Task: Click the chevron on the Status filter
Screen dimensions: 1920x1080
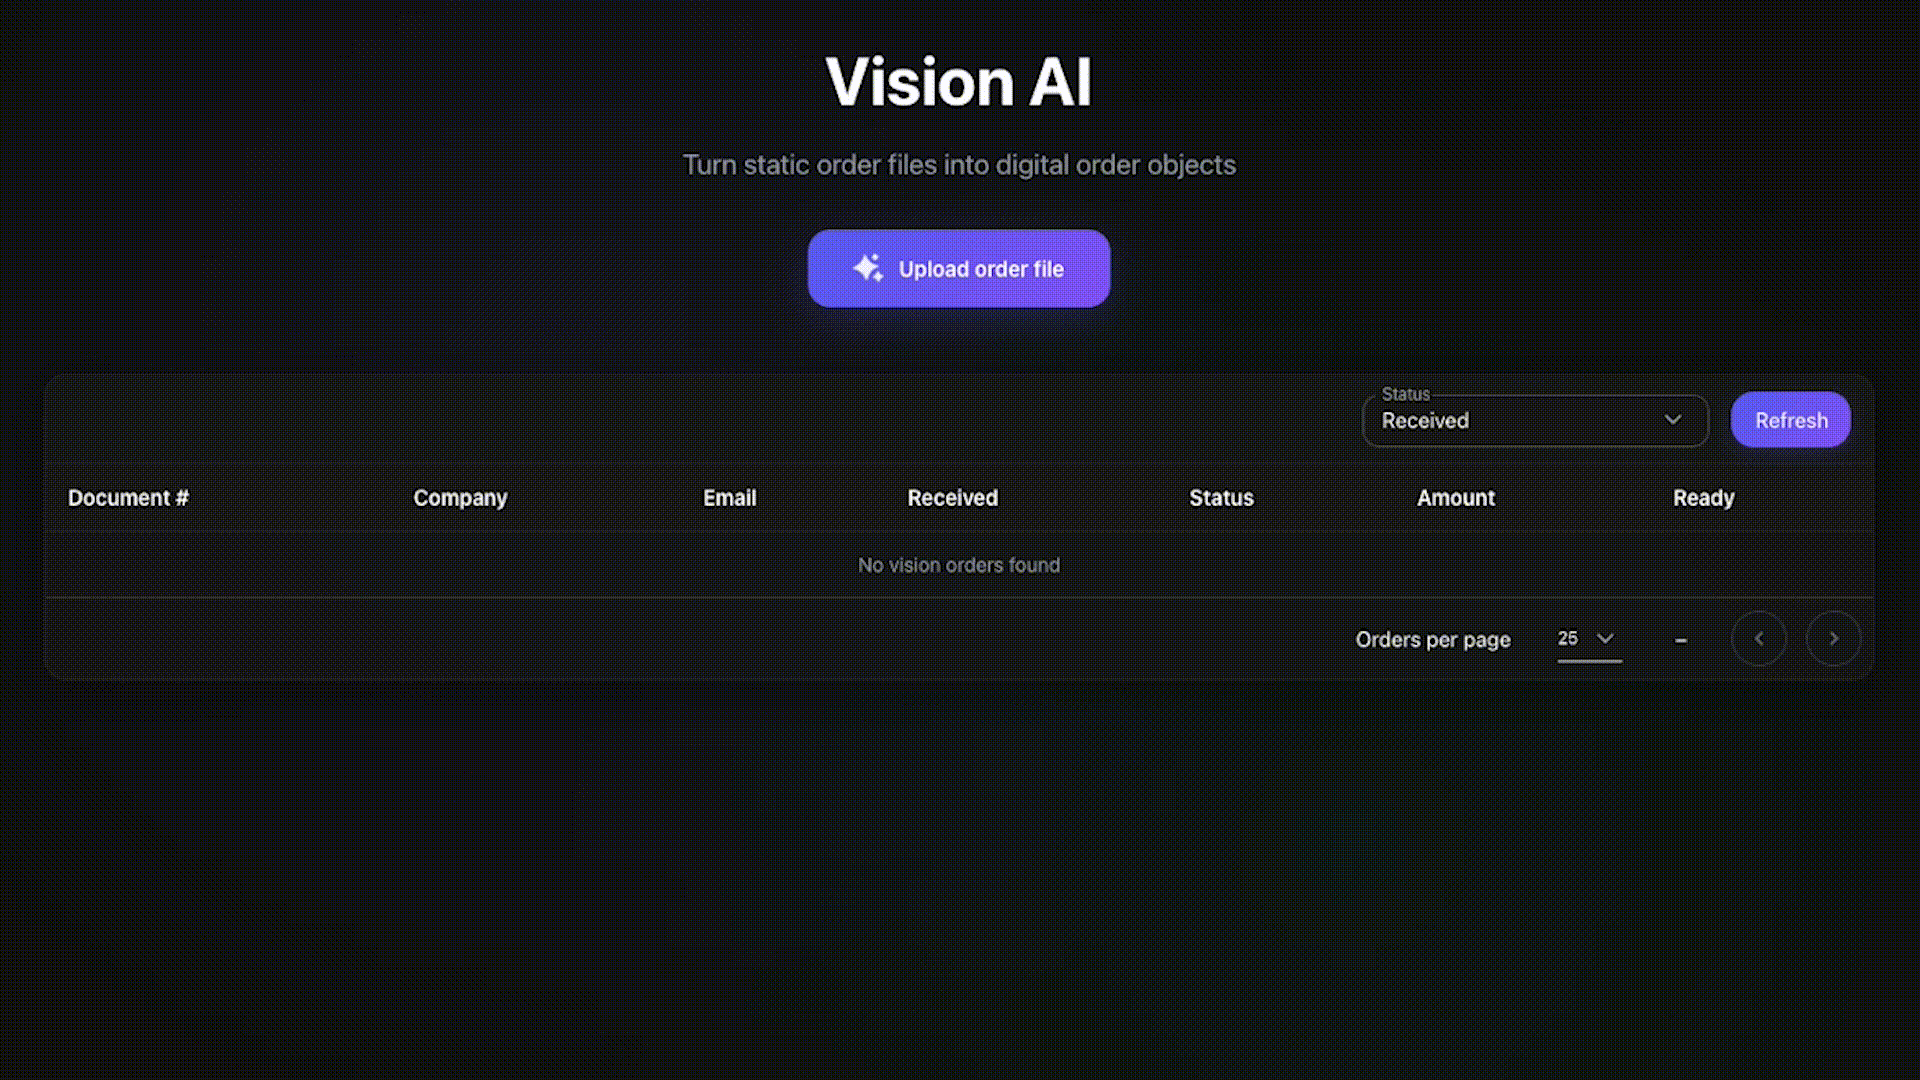Action: click(1673, 421)
